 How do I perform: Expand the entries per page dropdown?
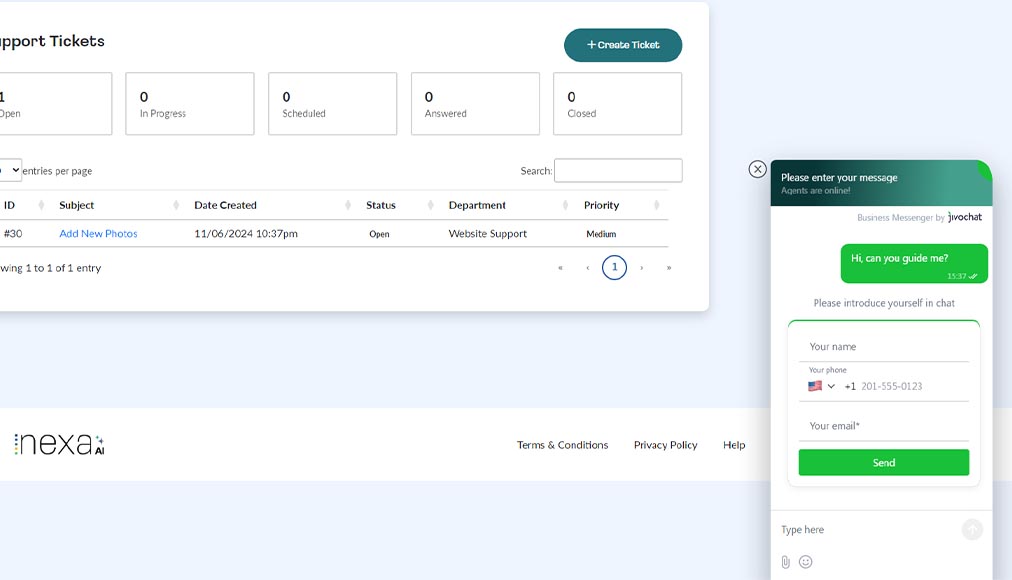[10, 170]
